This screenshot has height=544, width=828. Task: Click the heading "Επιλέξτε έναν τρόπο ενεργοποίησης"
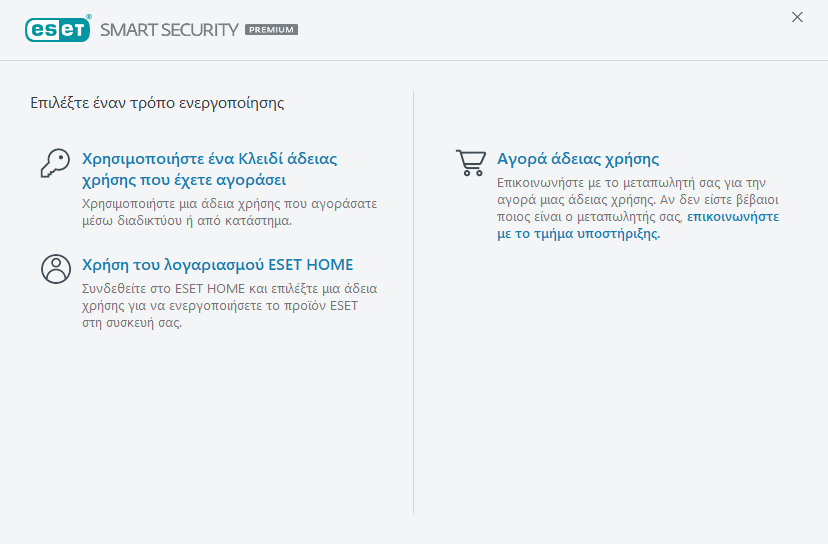tap(157, 103)
